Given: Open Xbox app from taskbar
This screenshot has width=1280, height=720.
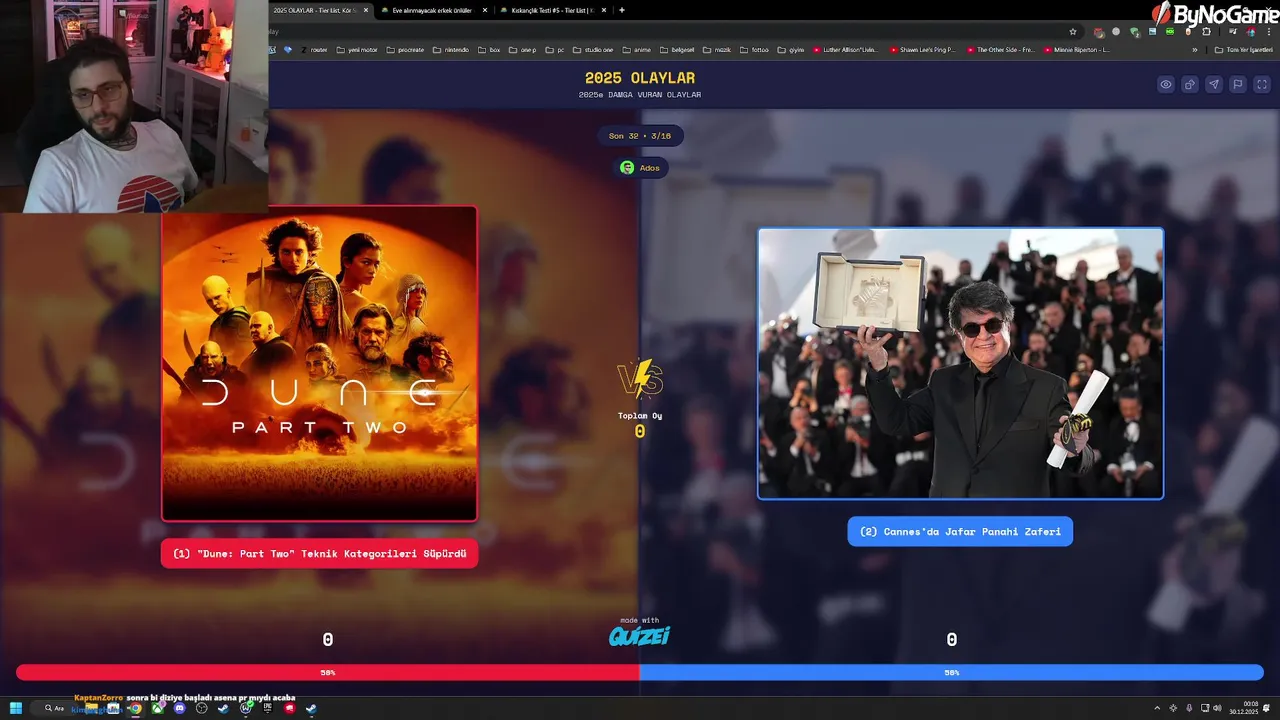Looking at the screenshot, I should (x=157, y=708).
